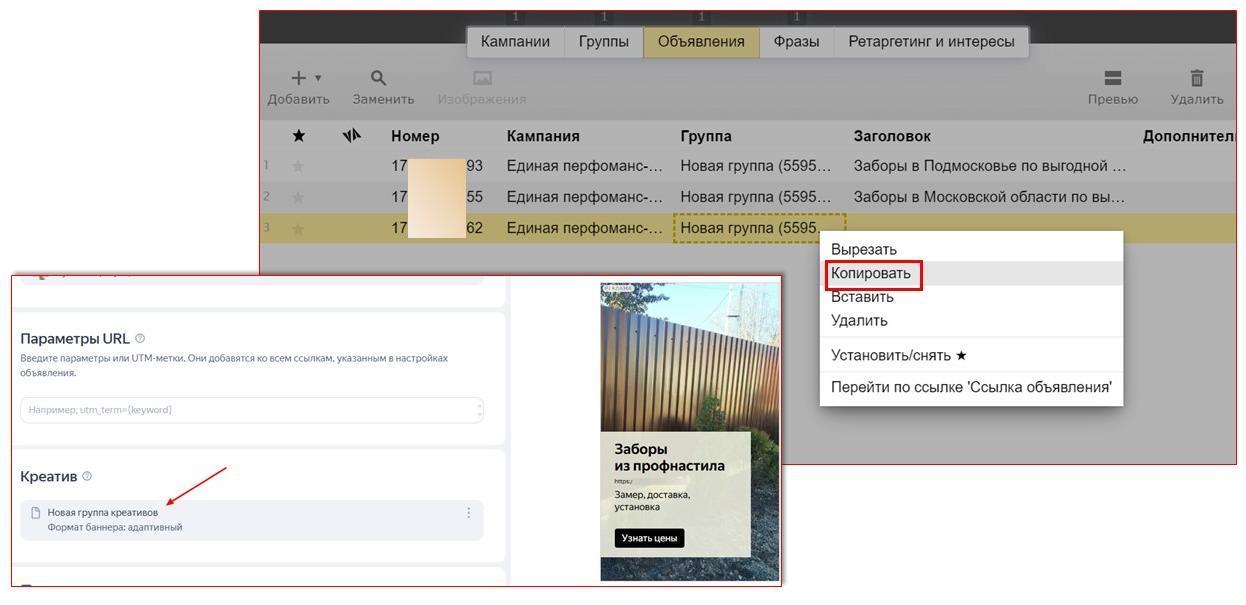Select Перейти по ссылке 'Ссылка объявления' menu entry
The width and height of the screenshot is (1246, 605).
coord(970,387)
